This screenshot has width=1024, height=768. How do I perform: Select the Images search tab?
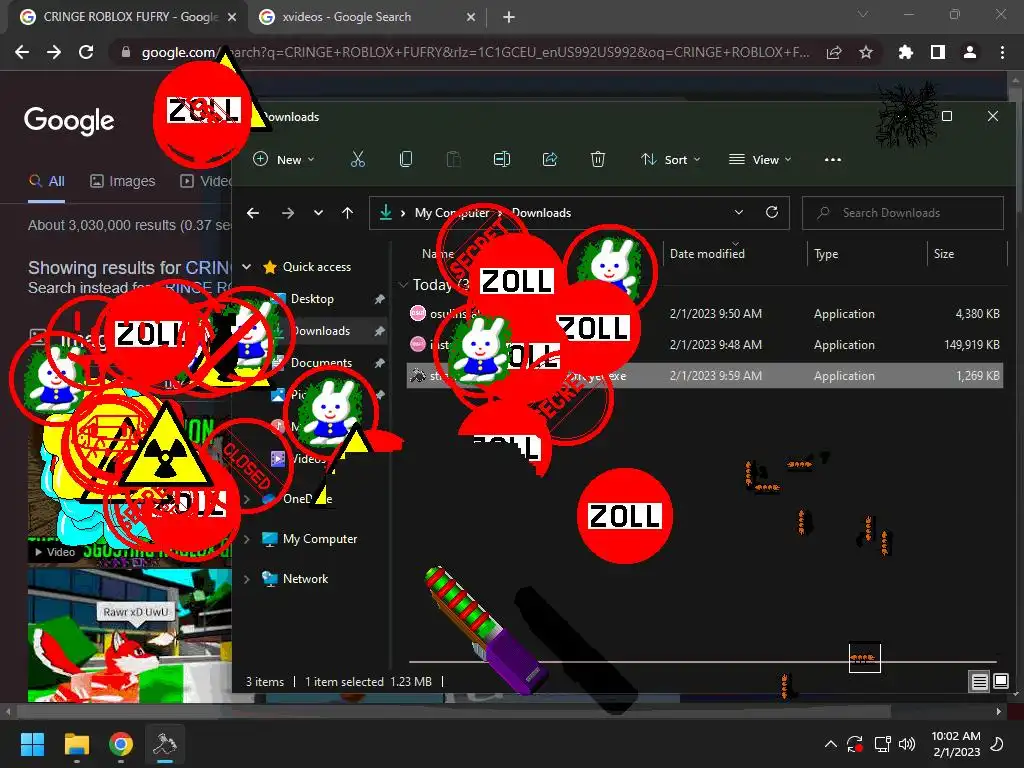(x=123, y=181)
